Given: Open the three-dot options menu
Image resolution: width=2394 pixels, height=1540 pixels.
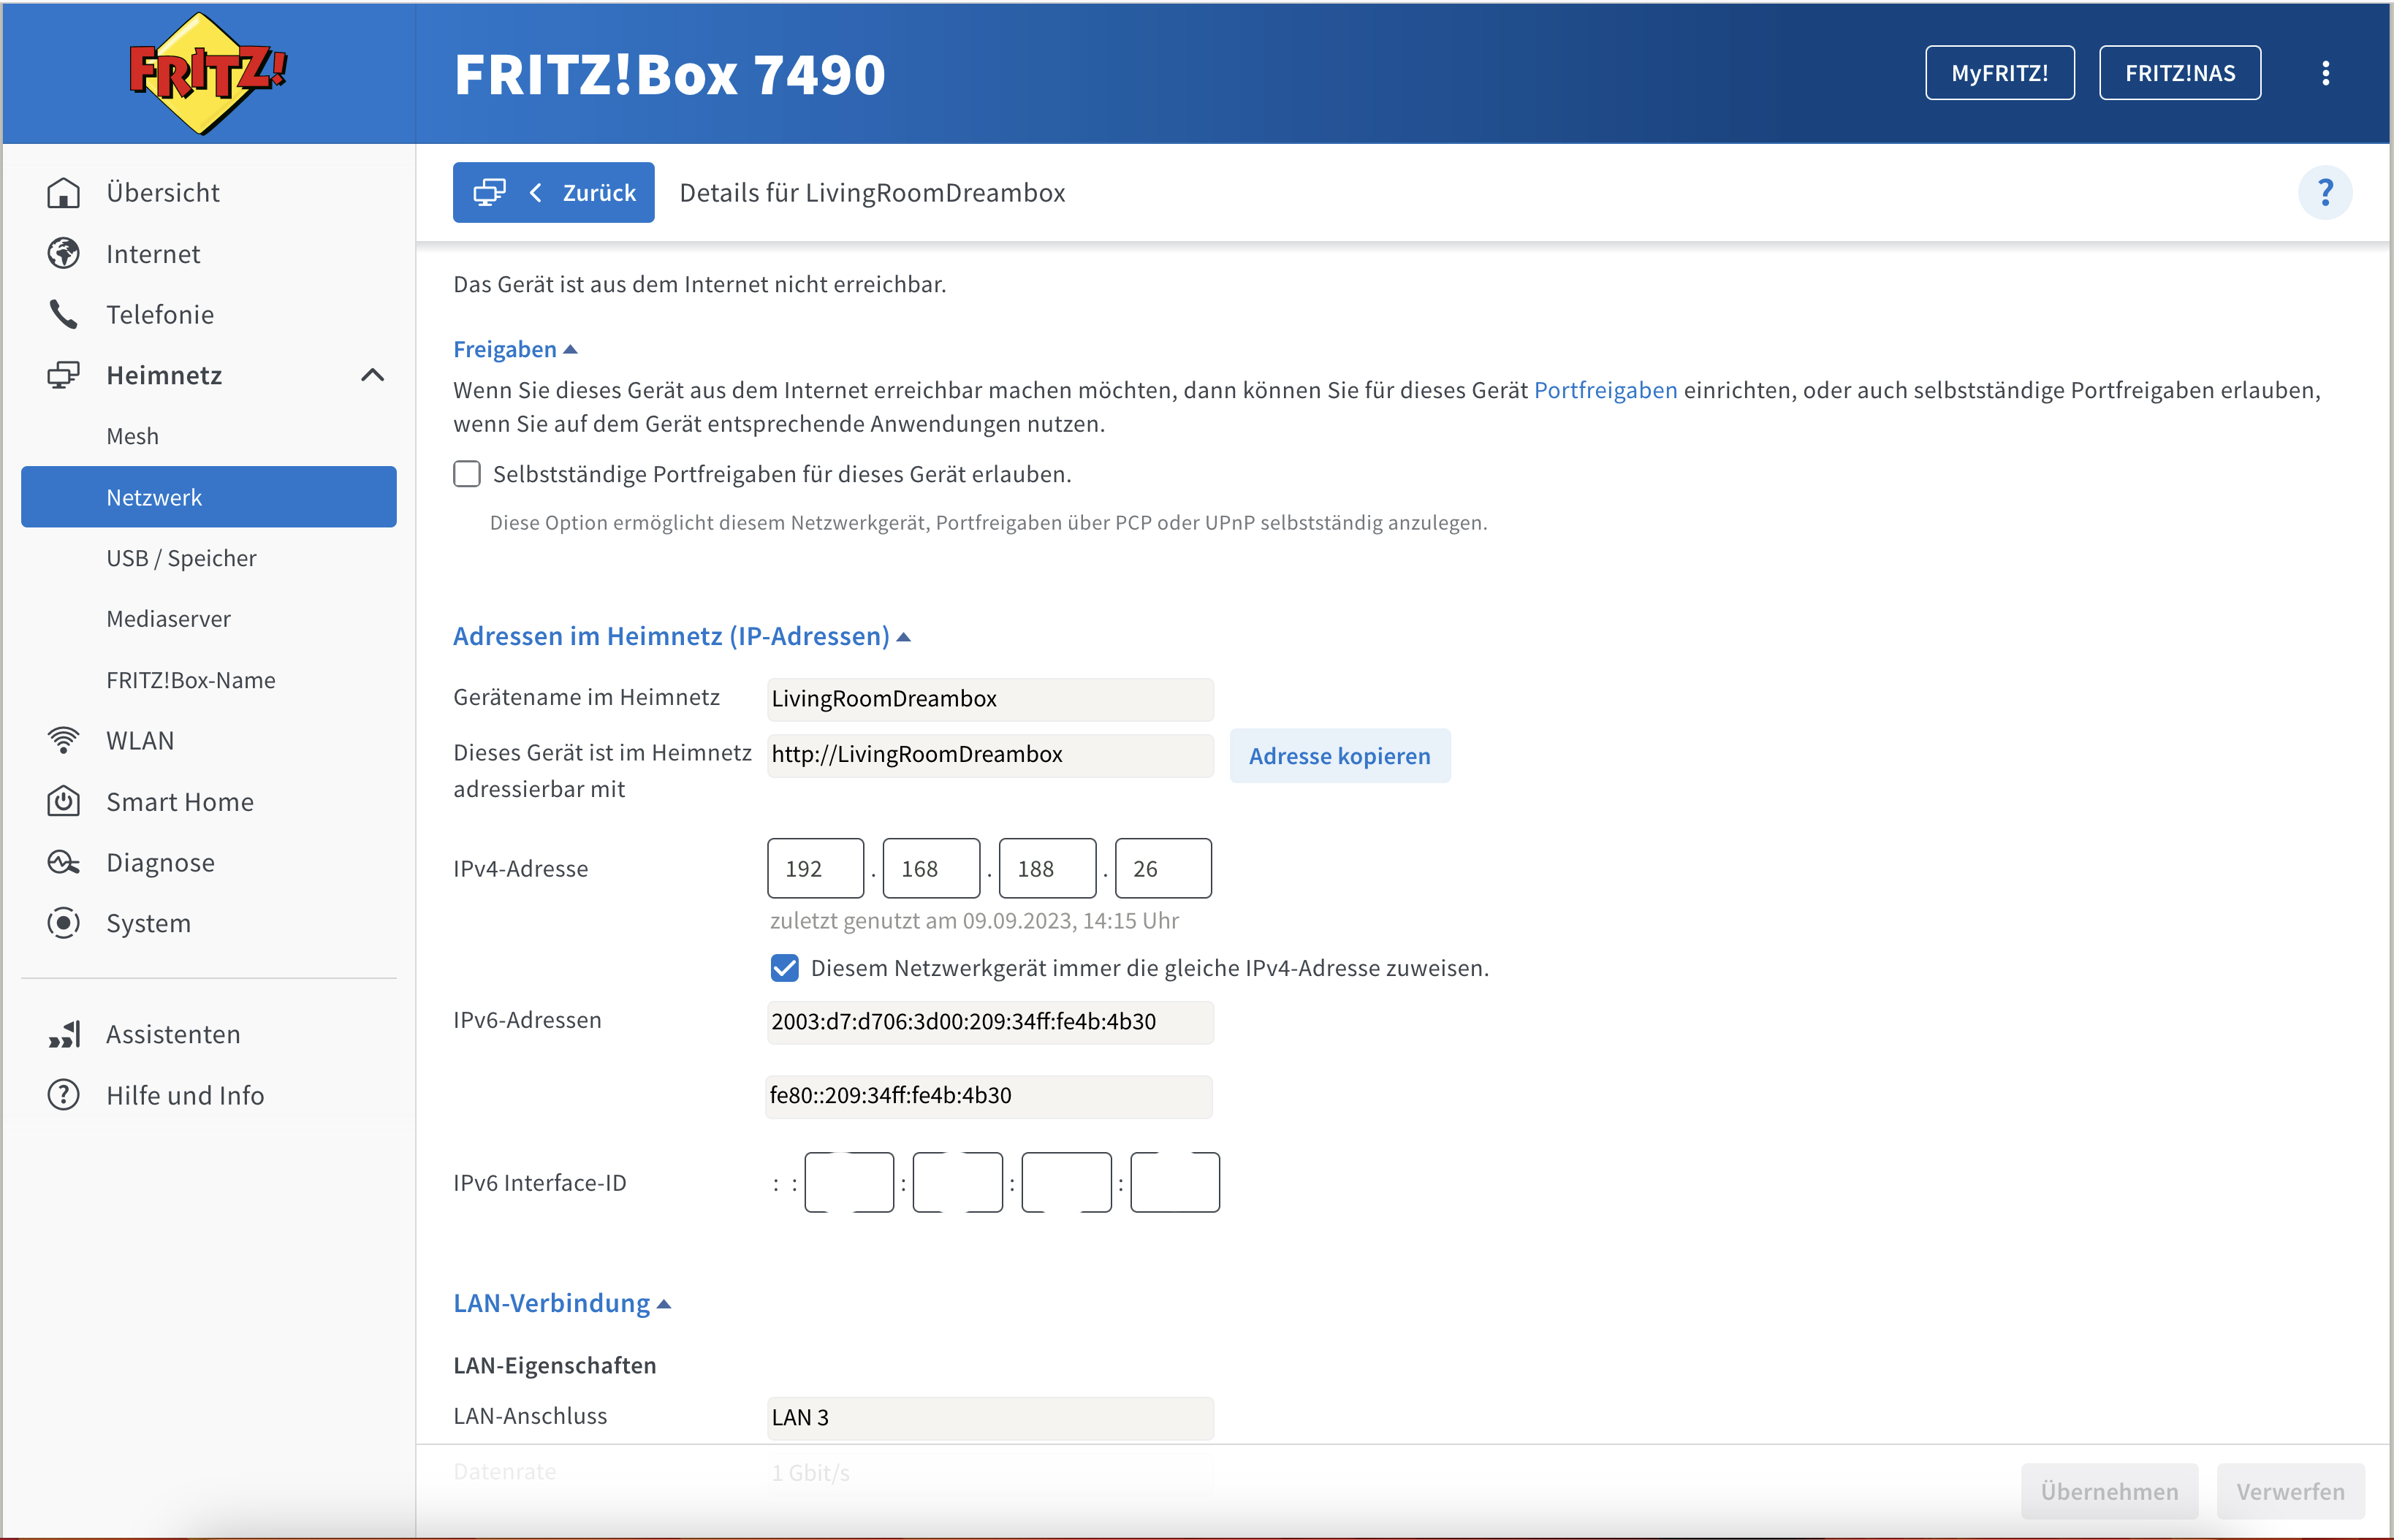Looking at the screenshot, I should pyautogui.click(x=2325, y=73).
